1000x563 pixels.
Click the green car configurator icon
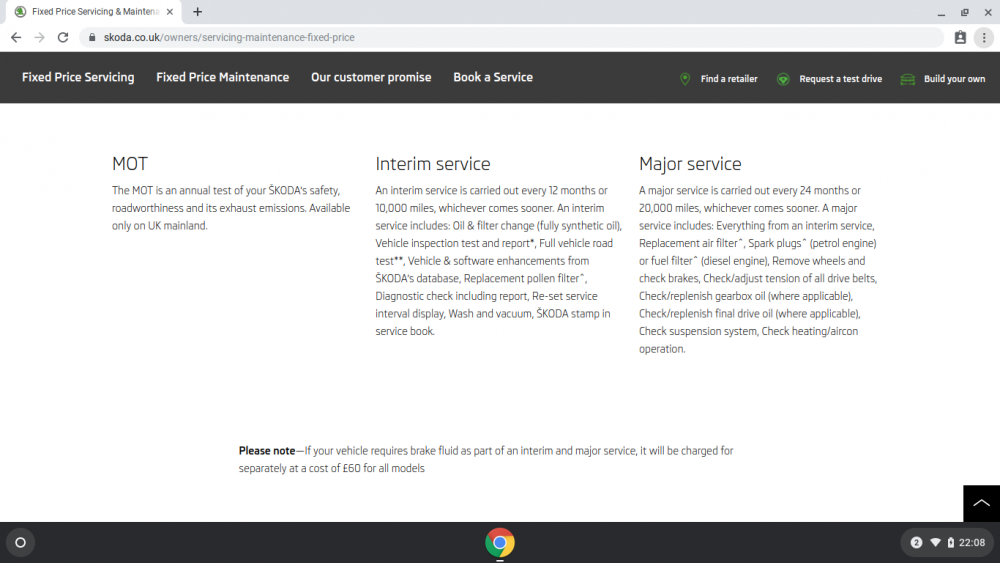908,79
